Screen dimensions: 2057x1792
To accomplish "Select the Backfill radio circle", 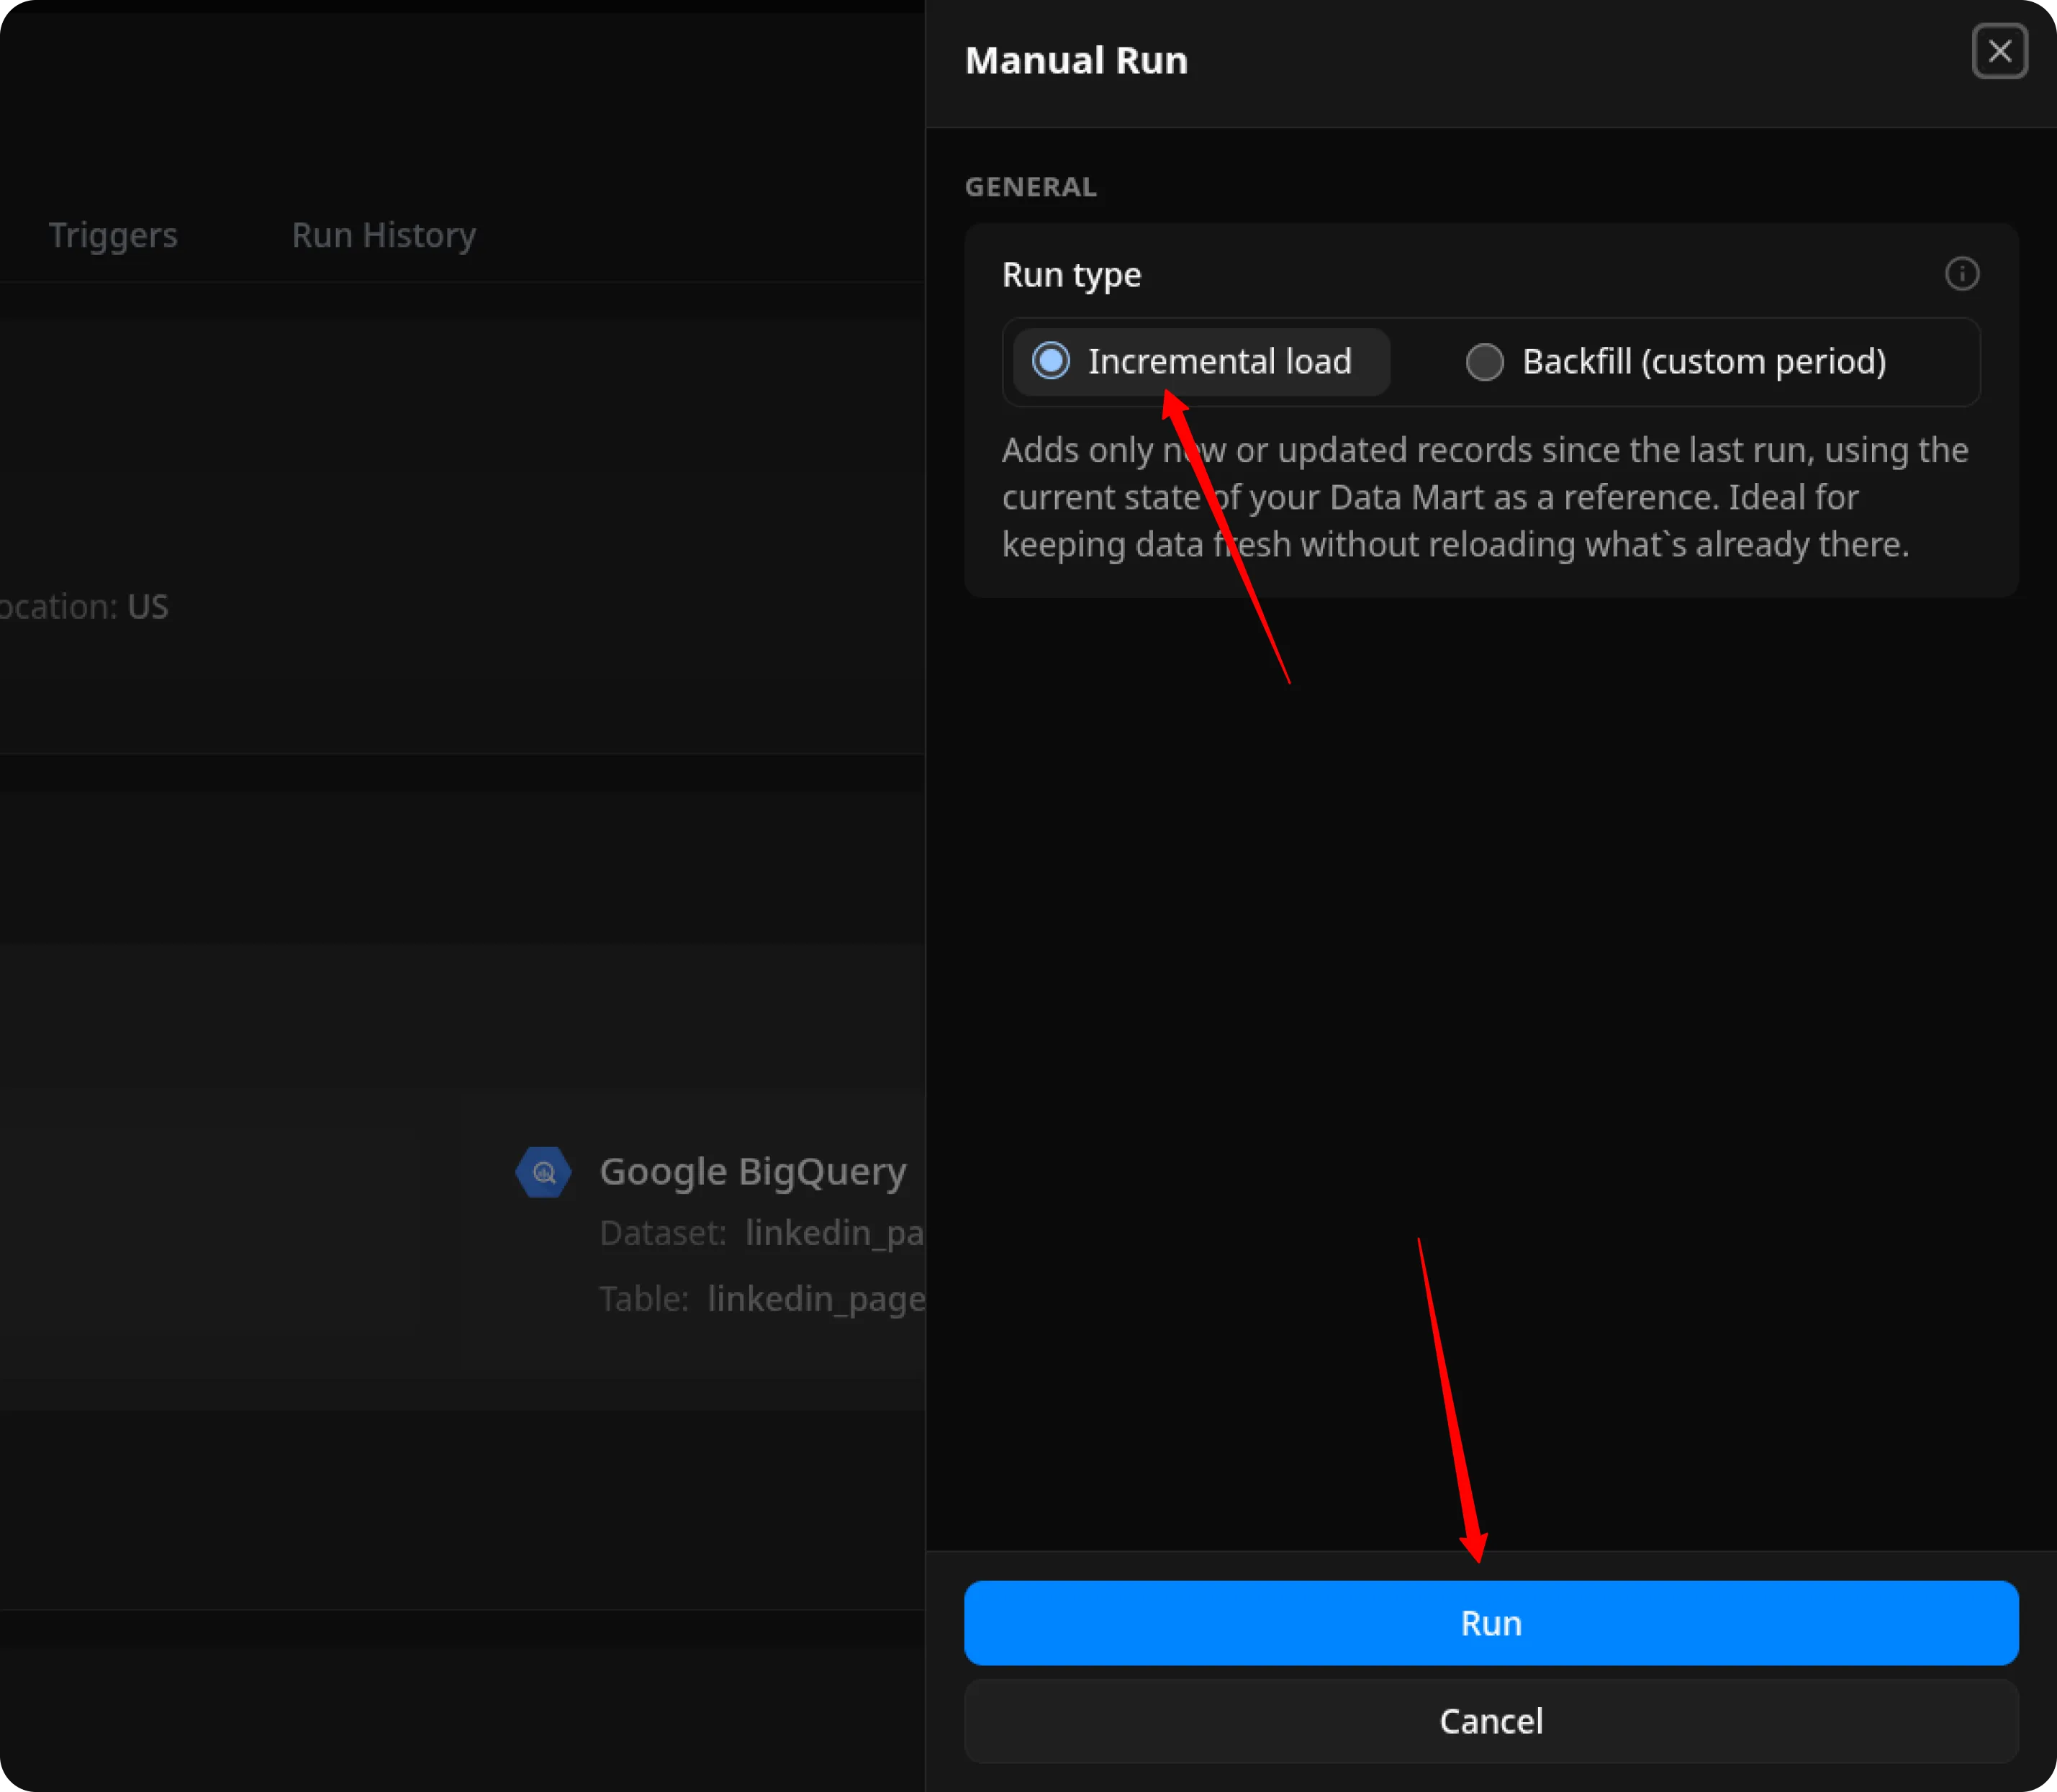I will point(1484,362).
